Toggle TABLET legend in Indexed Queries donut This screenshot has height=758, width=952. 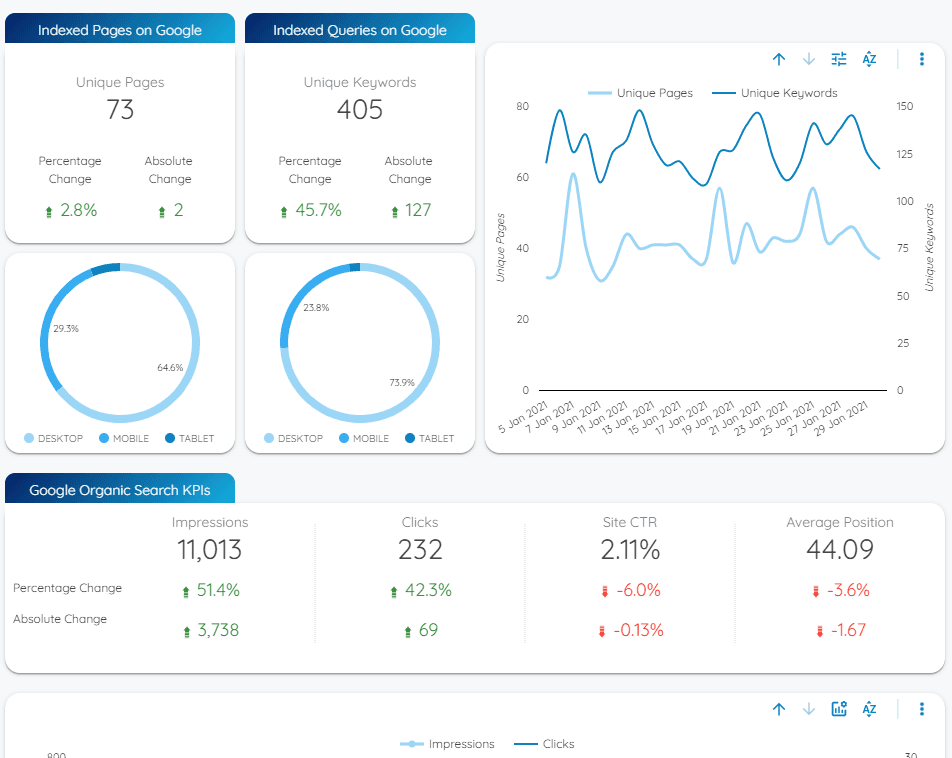429,439
